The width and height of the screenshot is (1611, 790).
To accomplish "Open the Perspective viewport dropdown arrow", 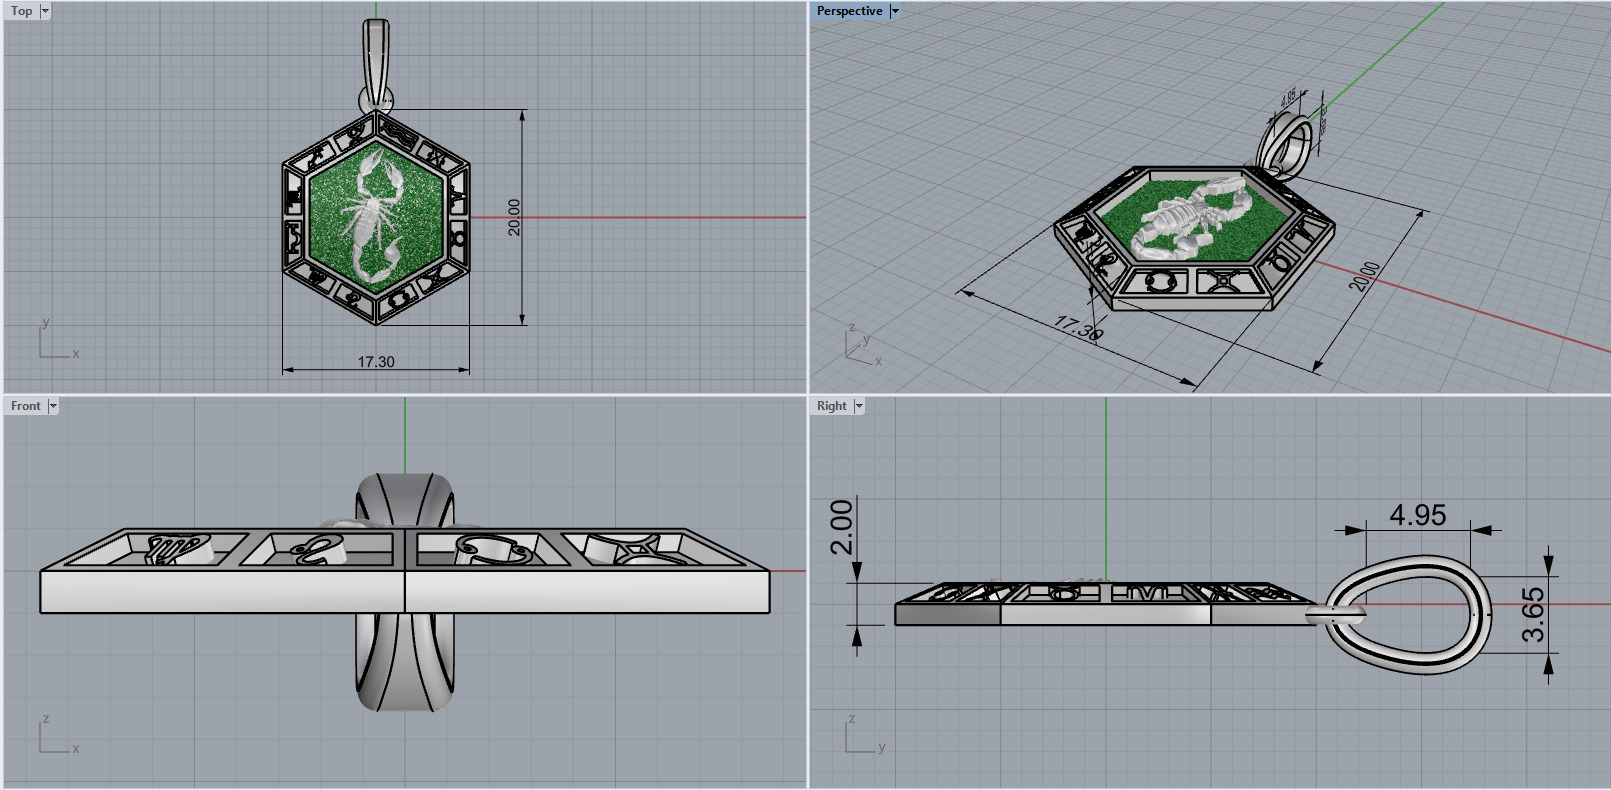I will click(x=895, y=11).
